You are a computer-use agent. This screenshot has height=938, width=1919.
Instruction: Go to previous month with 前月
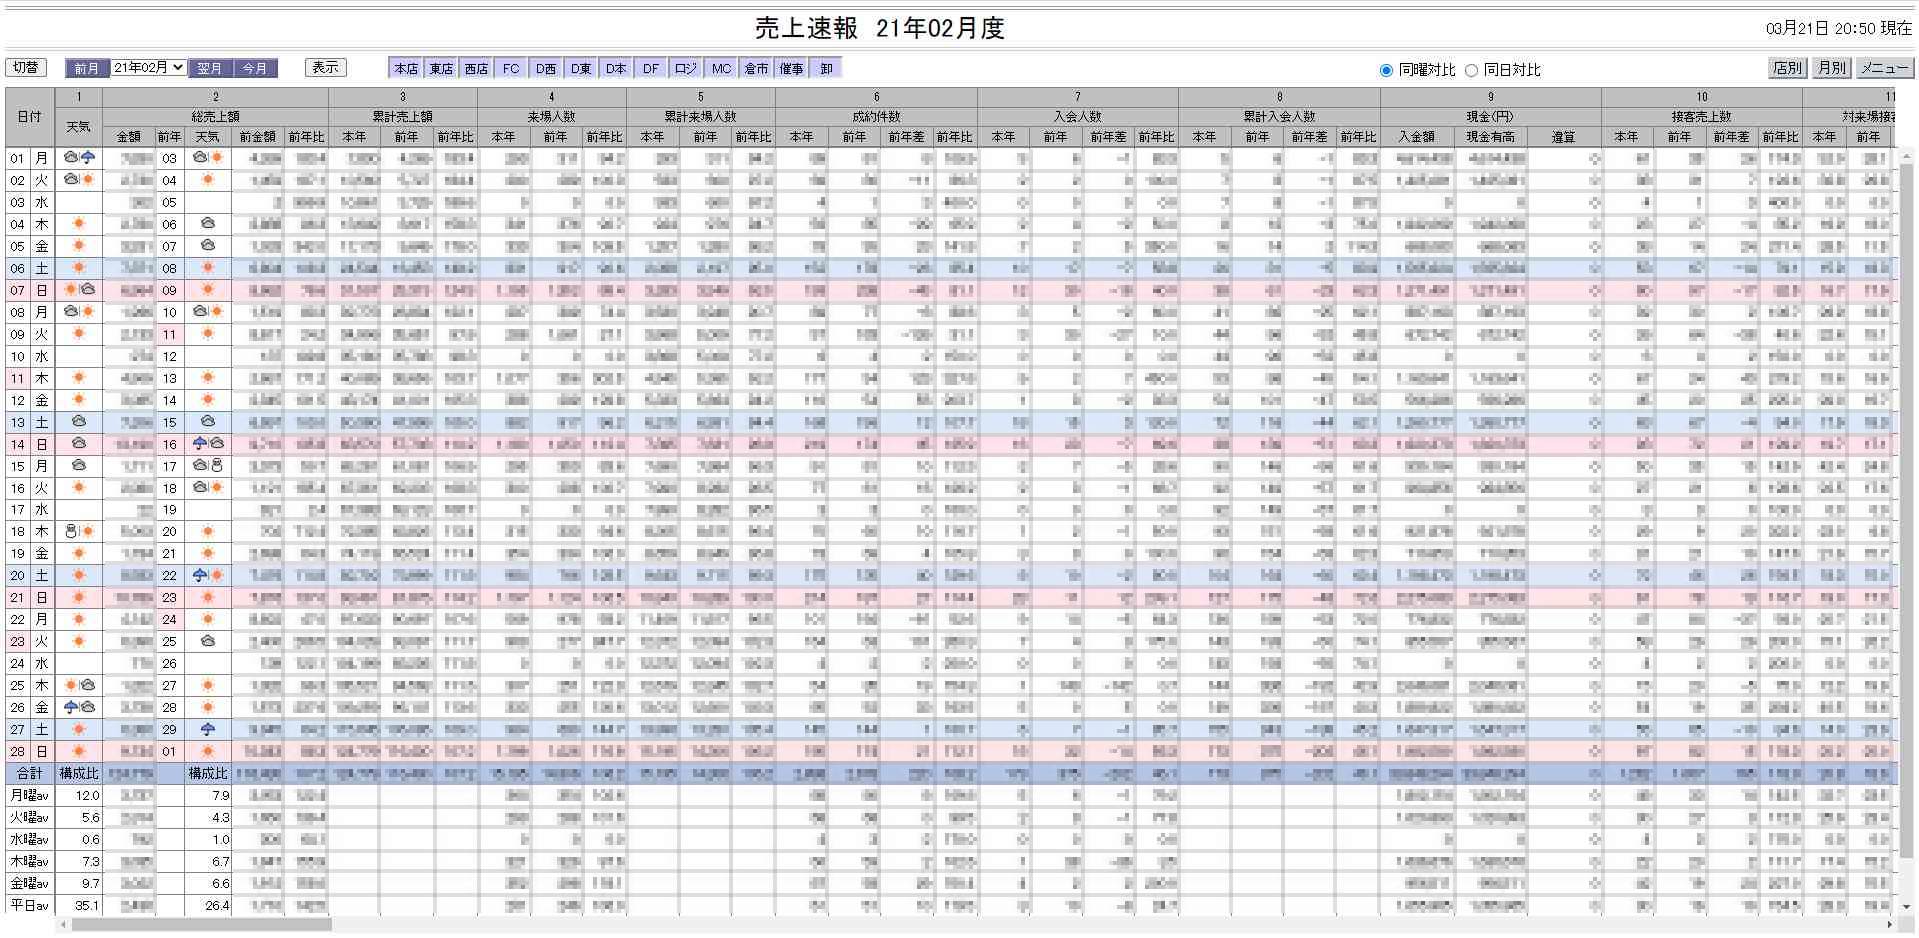87,68
